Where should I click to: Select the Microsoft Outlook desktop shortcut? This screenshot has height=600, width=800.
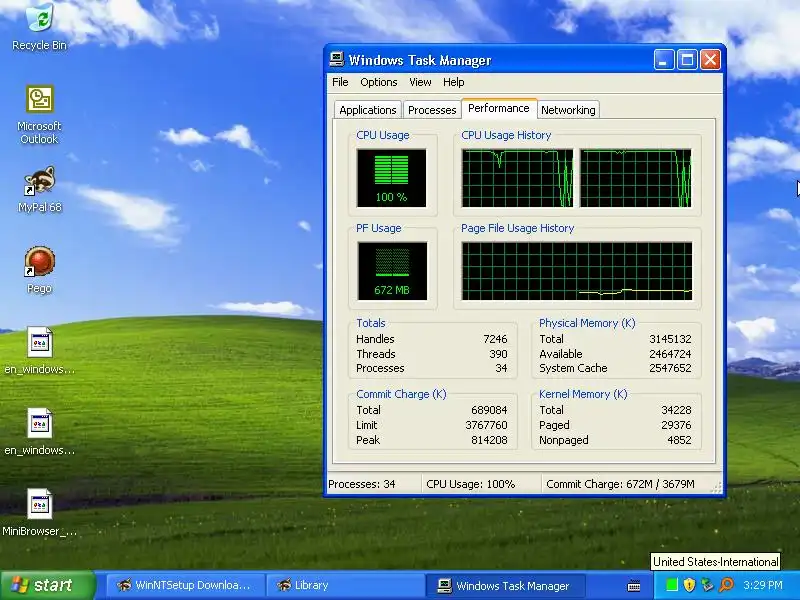(39, 114)
